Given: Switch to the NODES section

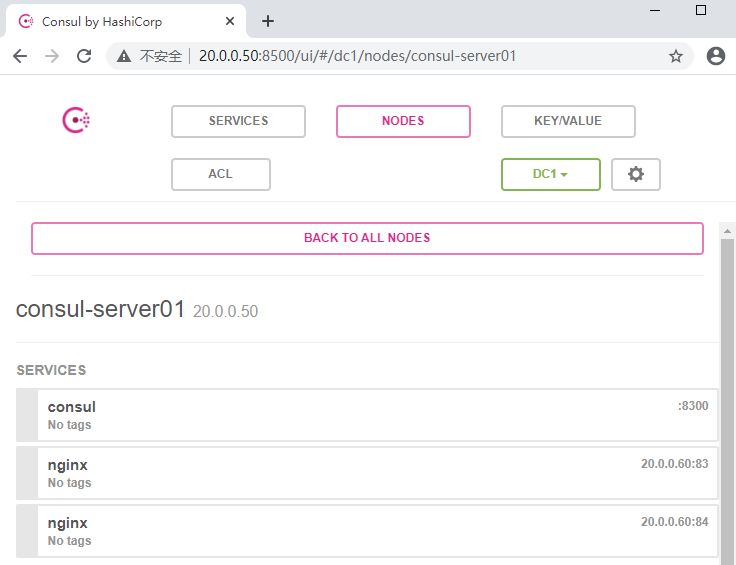Looking at the screenshot, I should tap(403, 121).
